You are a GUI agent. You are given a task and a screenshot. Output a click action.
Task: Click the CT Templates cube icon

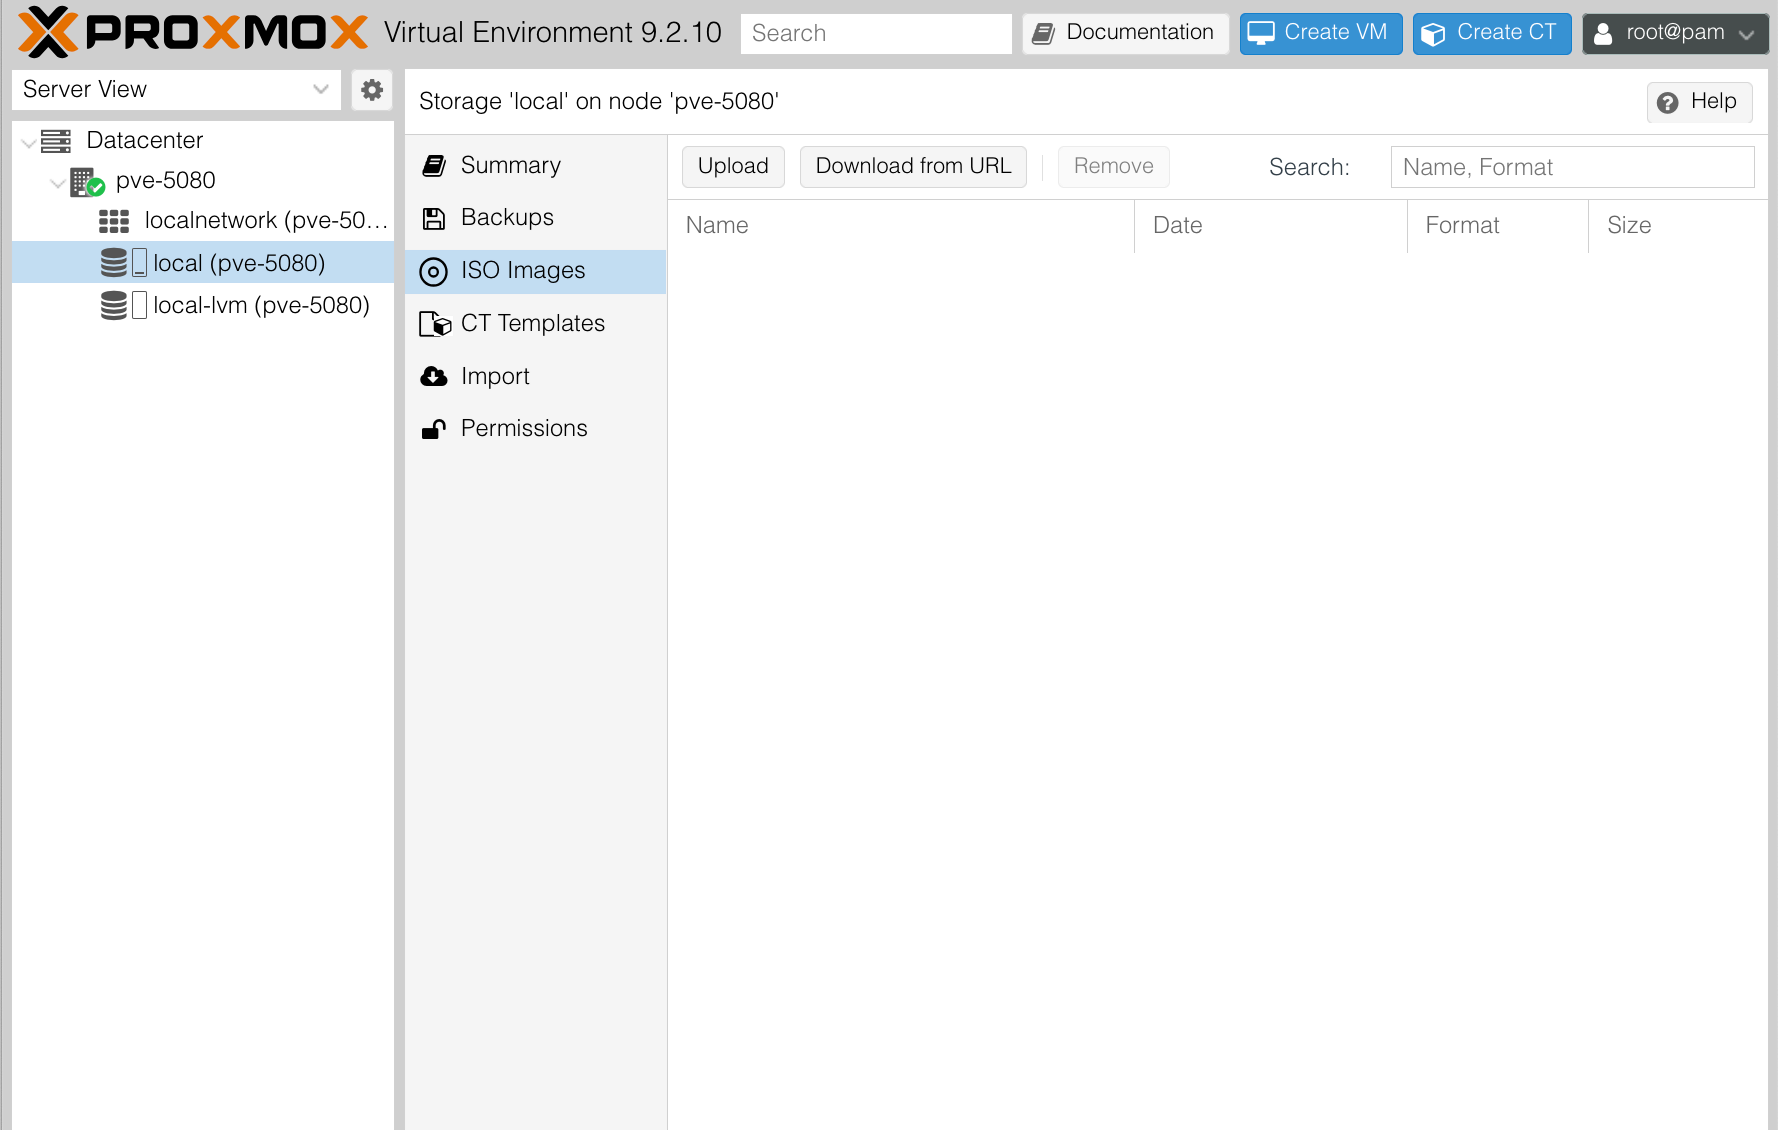click(x=435, y=324)
